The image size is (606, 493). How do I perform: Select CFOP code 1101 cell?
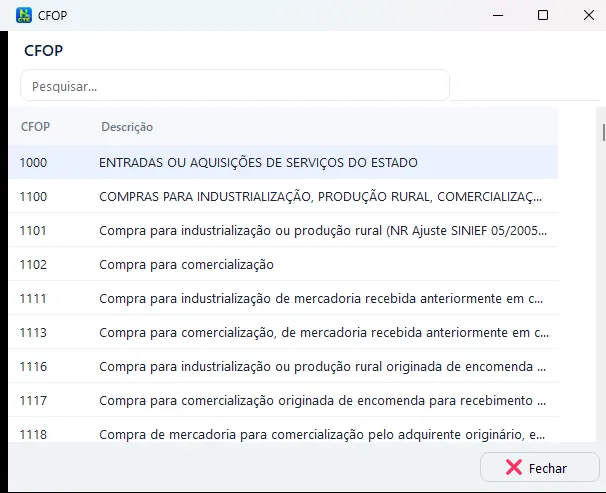[x=33, y=230]
